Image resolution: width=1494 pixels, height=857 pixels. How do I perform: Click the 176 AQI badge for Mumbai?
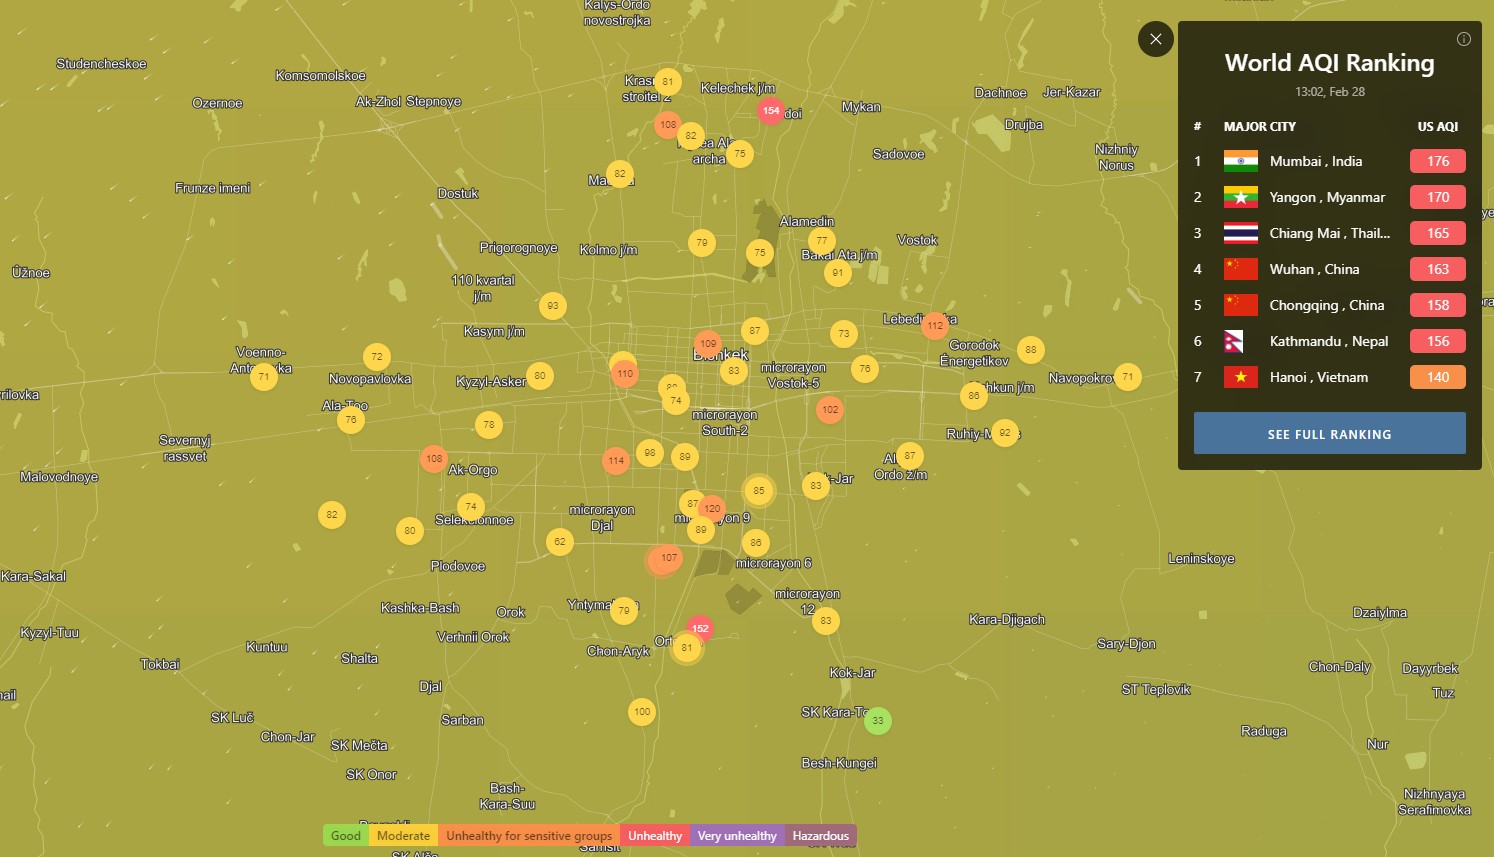pos(1437,161)
